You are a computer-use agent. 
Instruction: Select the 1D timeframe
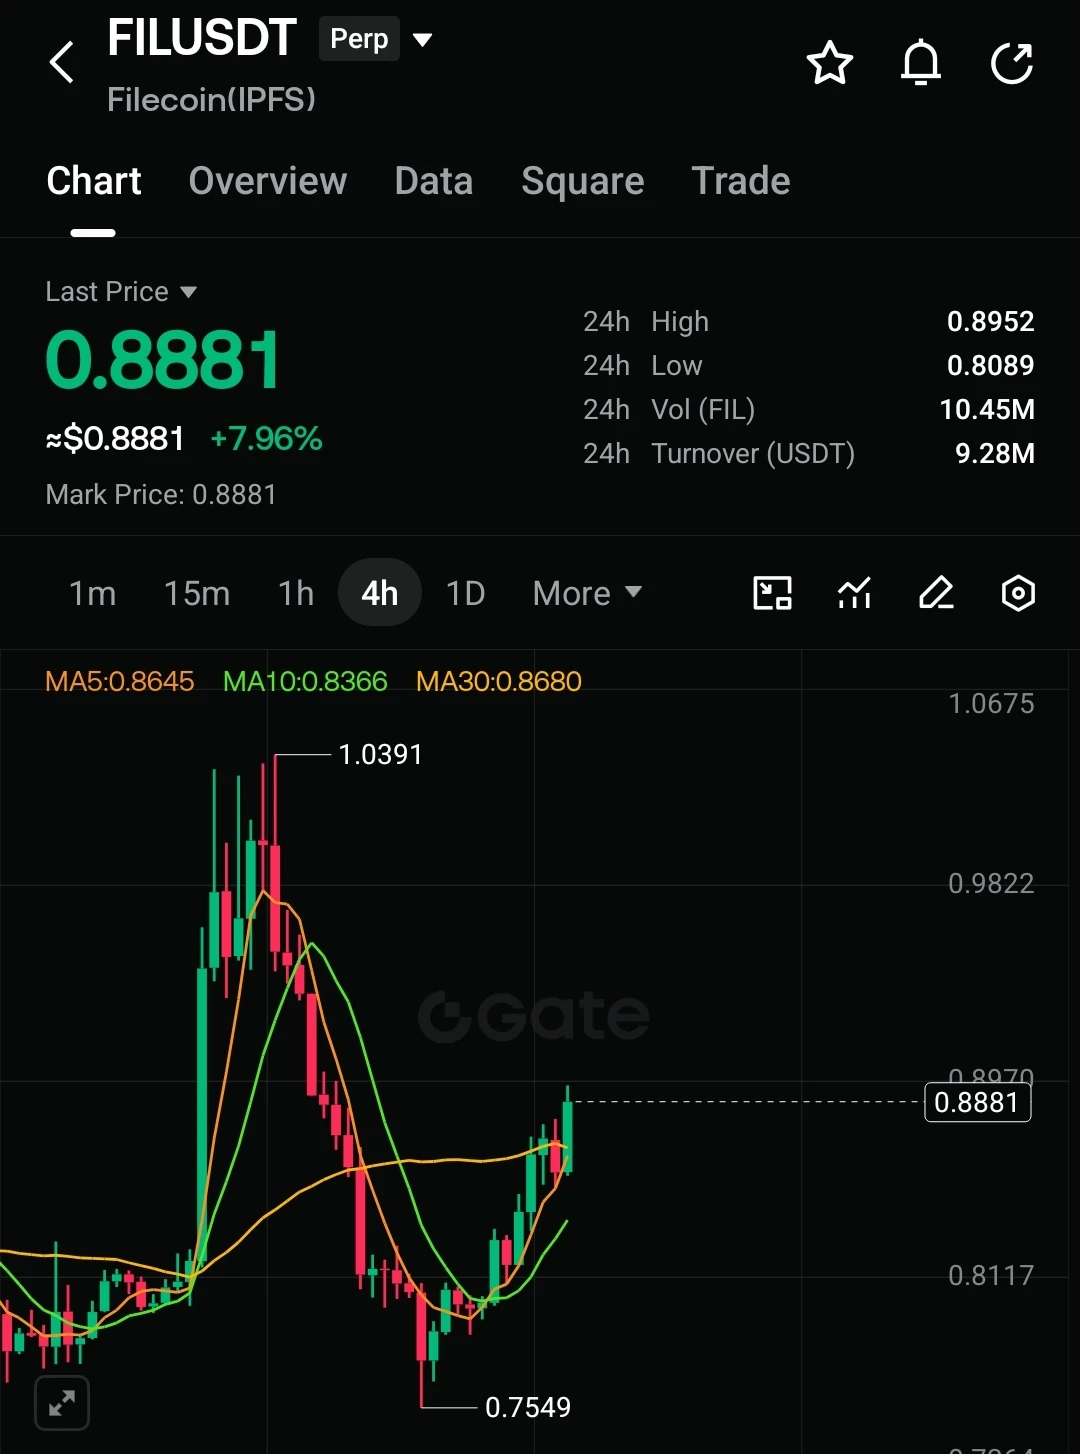466,593
